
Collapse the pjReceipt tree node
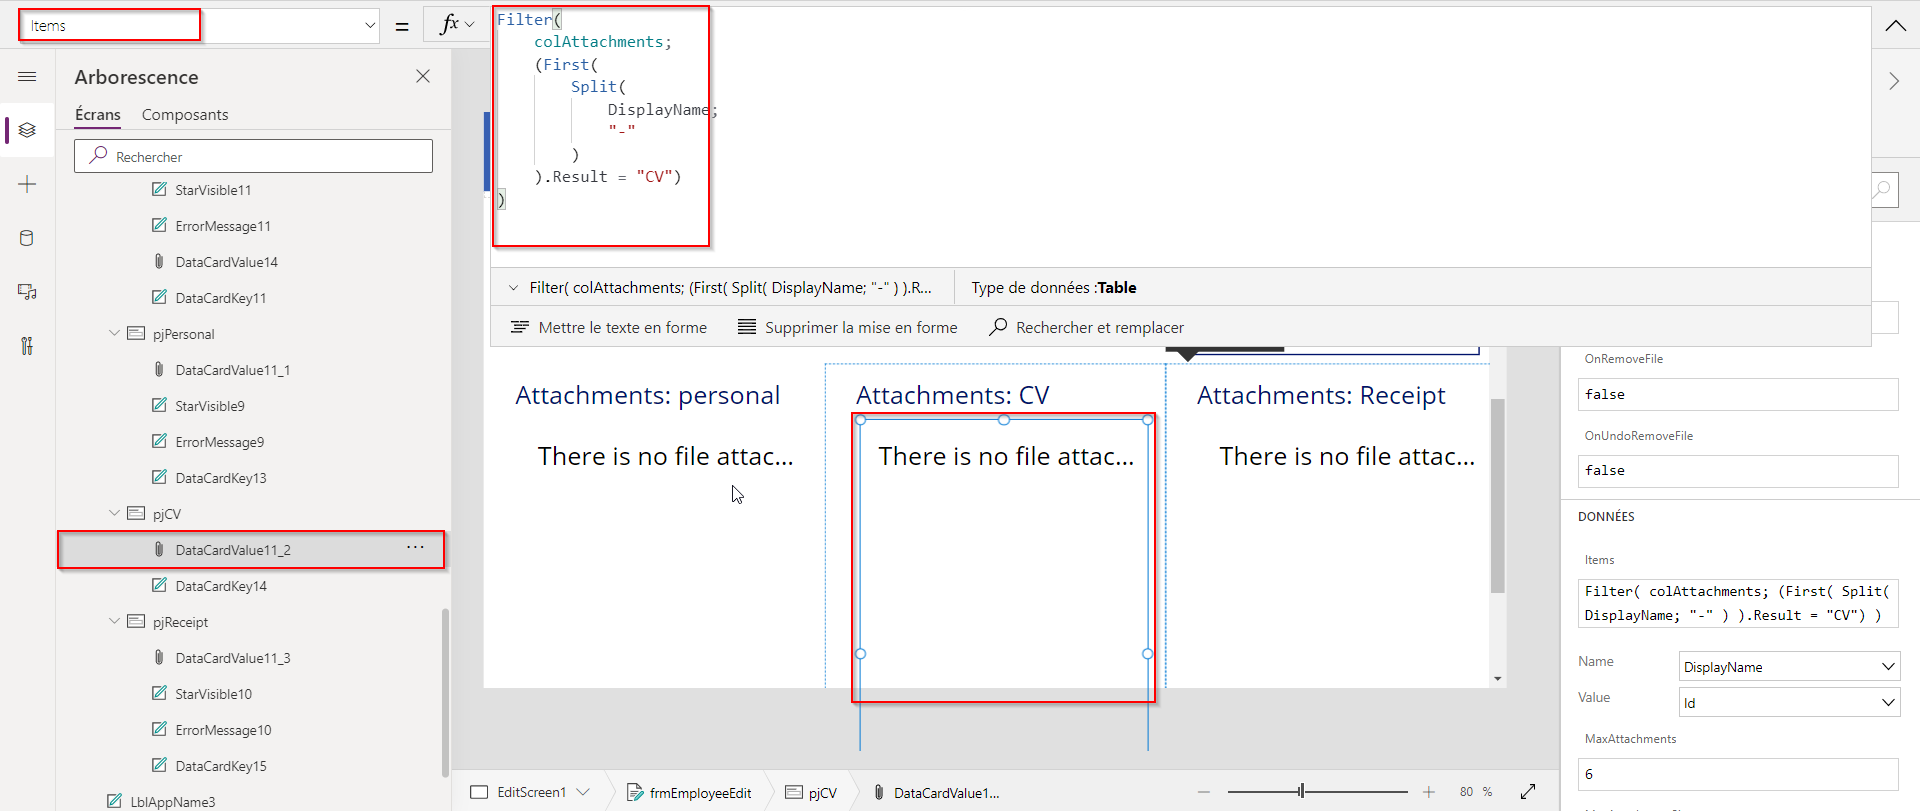click(114, 622)
